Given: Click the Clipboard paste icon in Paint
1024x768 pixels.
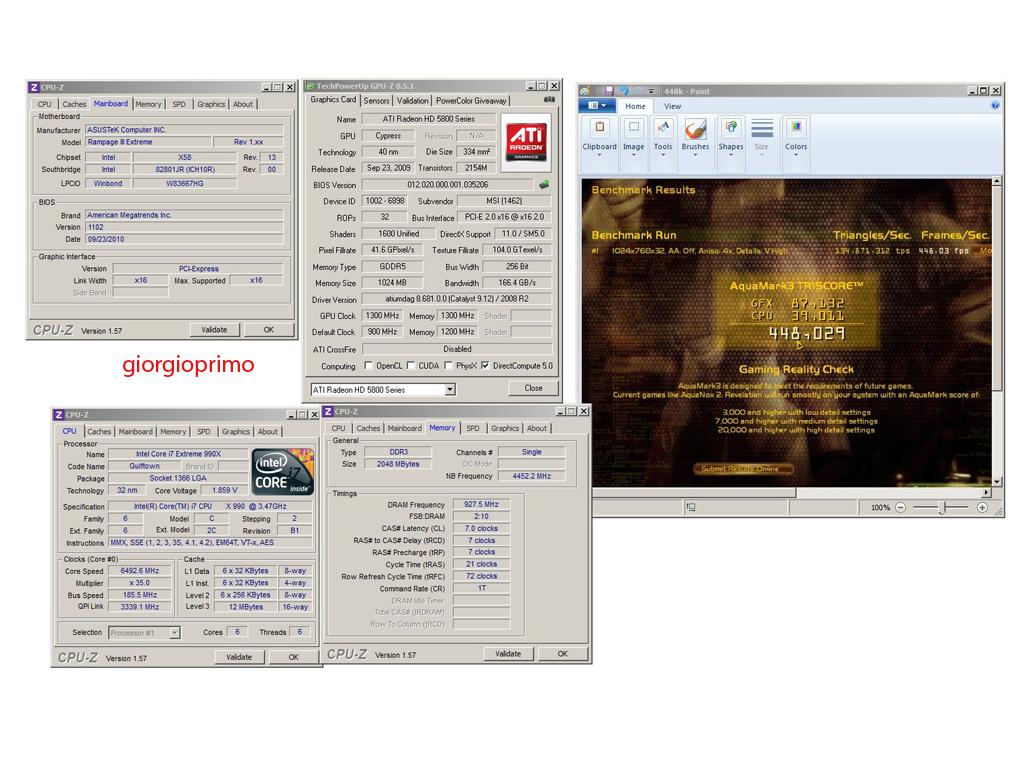Looking at the screenshot, I should point(599,127).
